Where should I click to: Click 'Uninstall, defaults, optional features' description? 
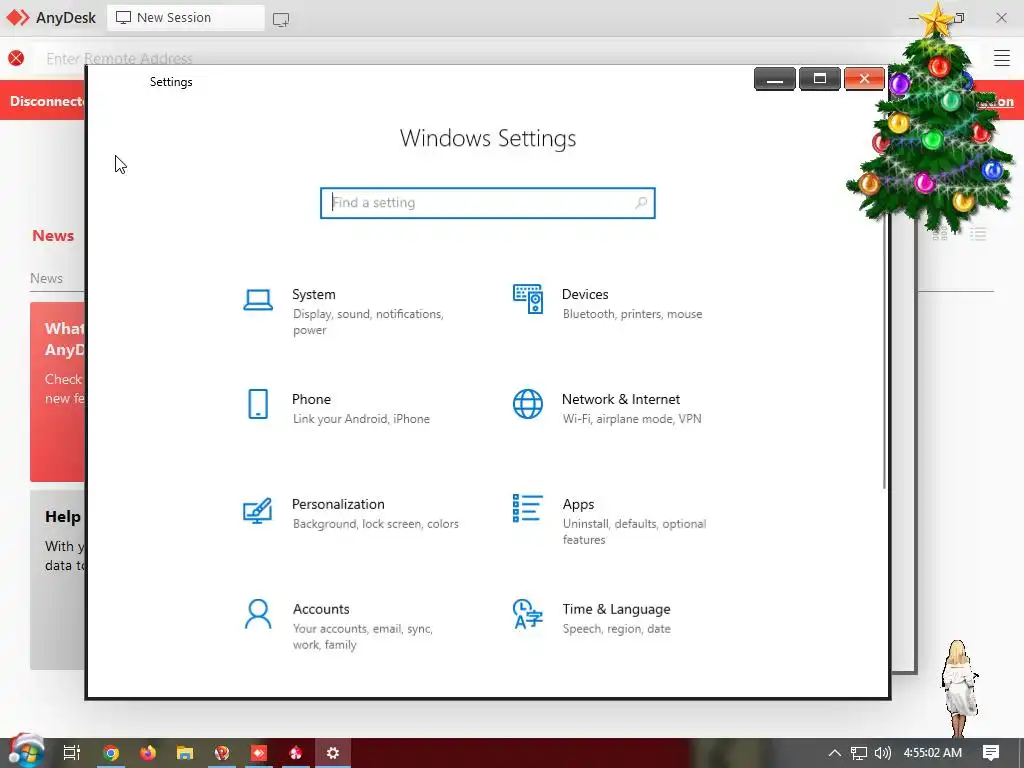[634, 532]
